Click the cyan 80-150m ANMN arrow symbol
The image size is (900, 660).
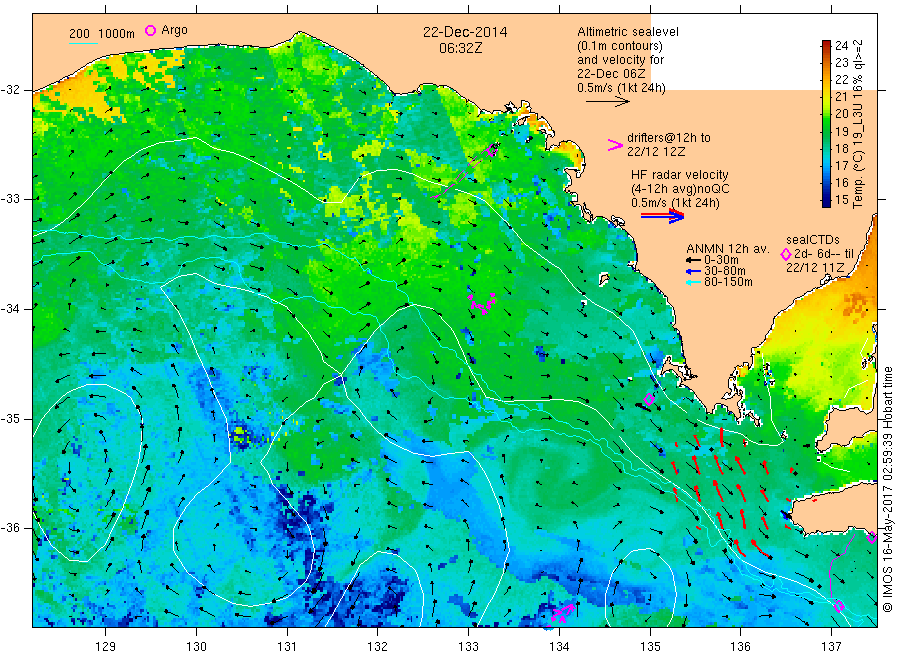[693, 282]
